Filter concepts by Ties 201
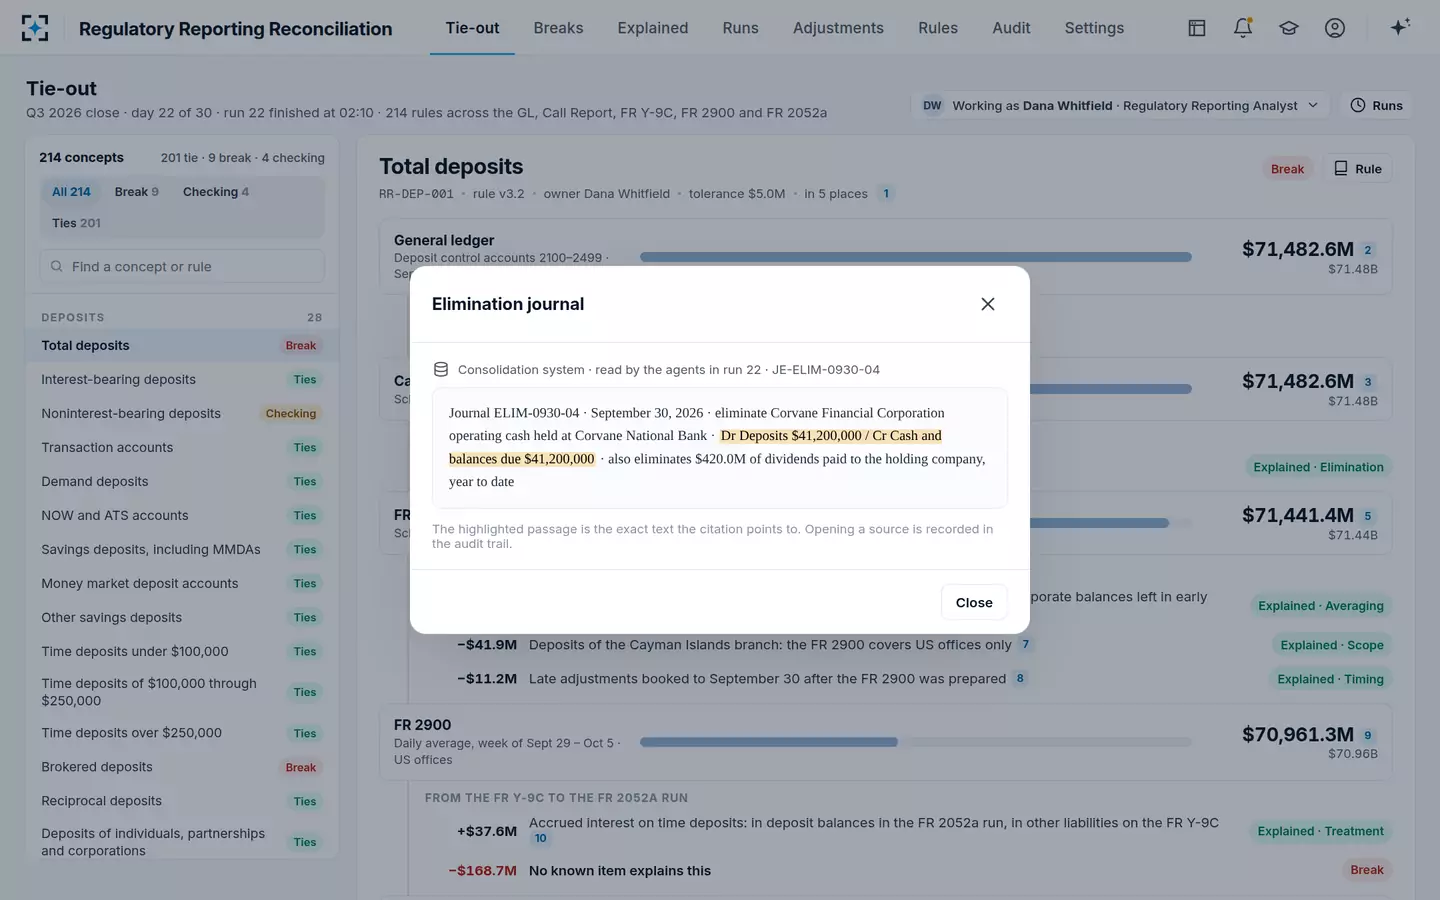 pyautogui.click(x=76, y=223)
